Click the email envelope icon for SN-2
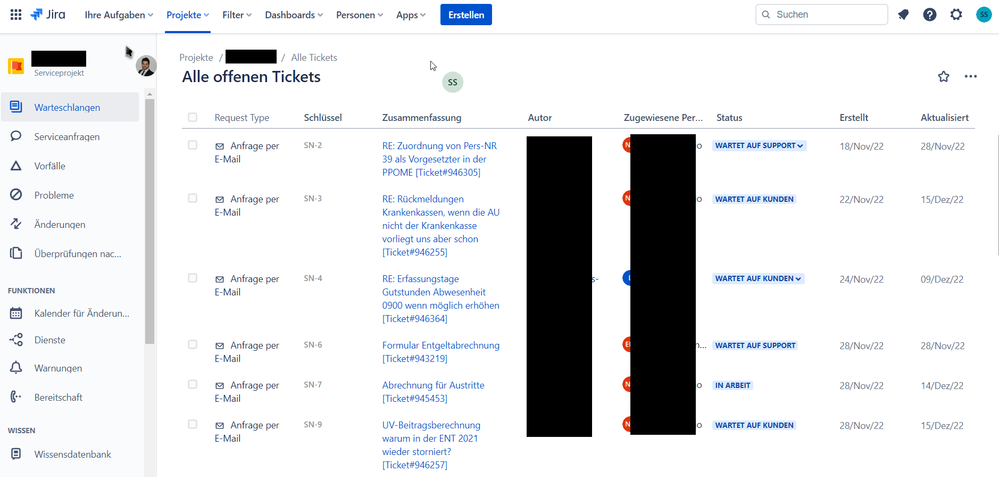 [x=220, y=146]
